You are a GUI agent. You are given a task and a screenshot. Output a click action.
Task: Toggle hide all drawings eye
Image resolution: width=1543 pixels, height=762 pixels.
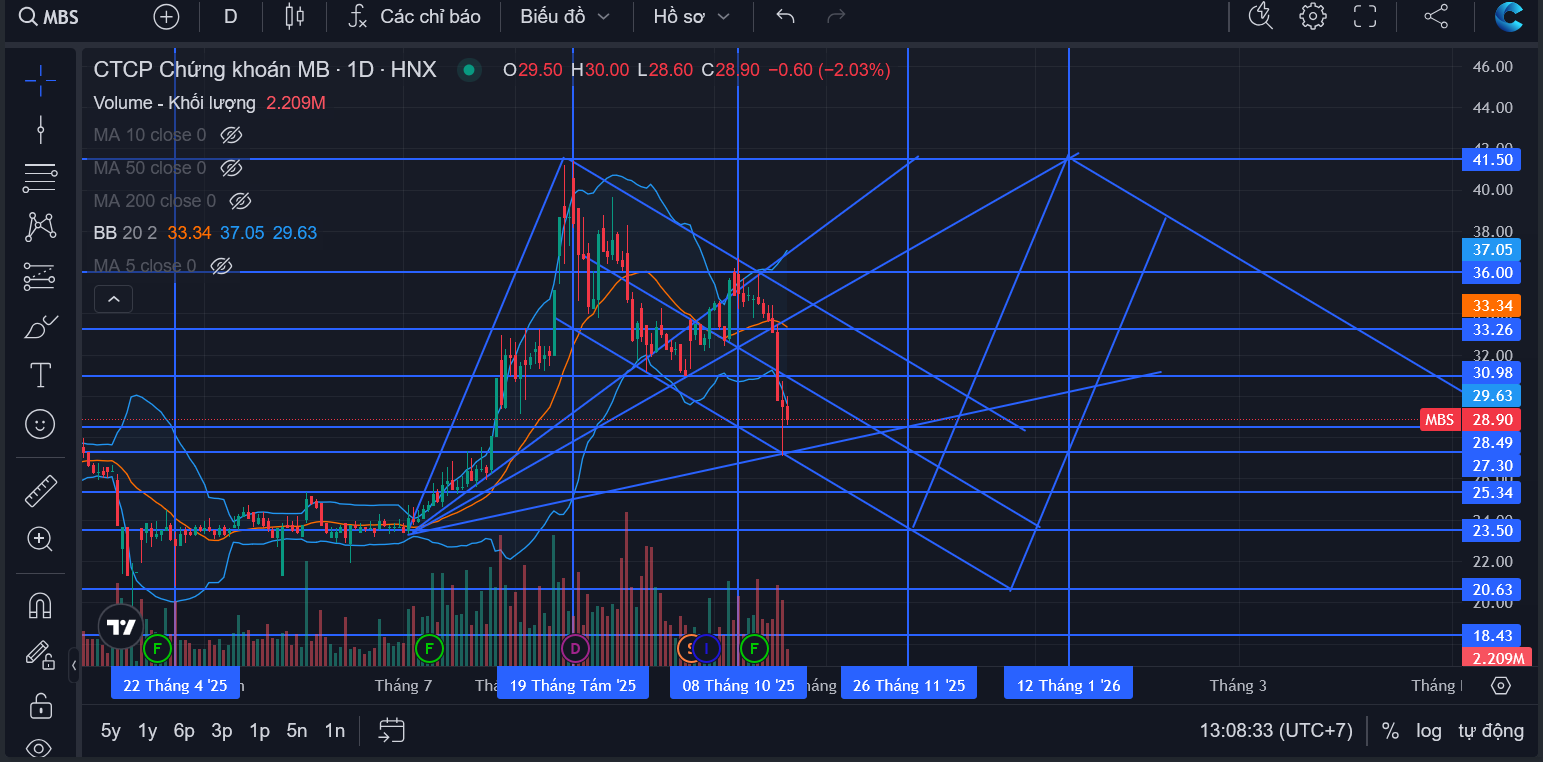pyautogui.click(x=40, y=748)
